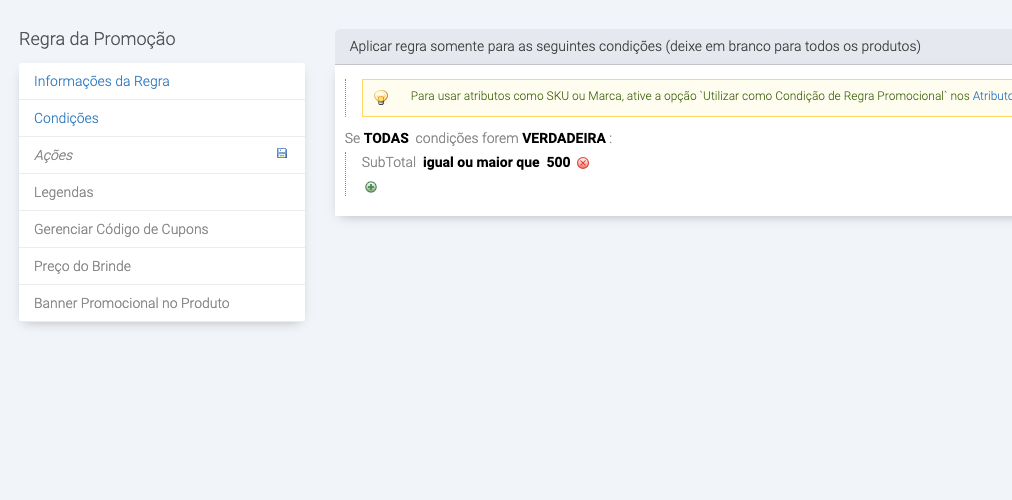Show the Preço do Brinde tab

(82, 266)
